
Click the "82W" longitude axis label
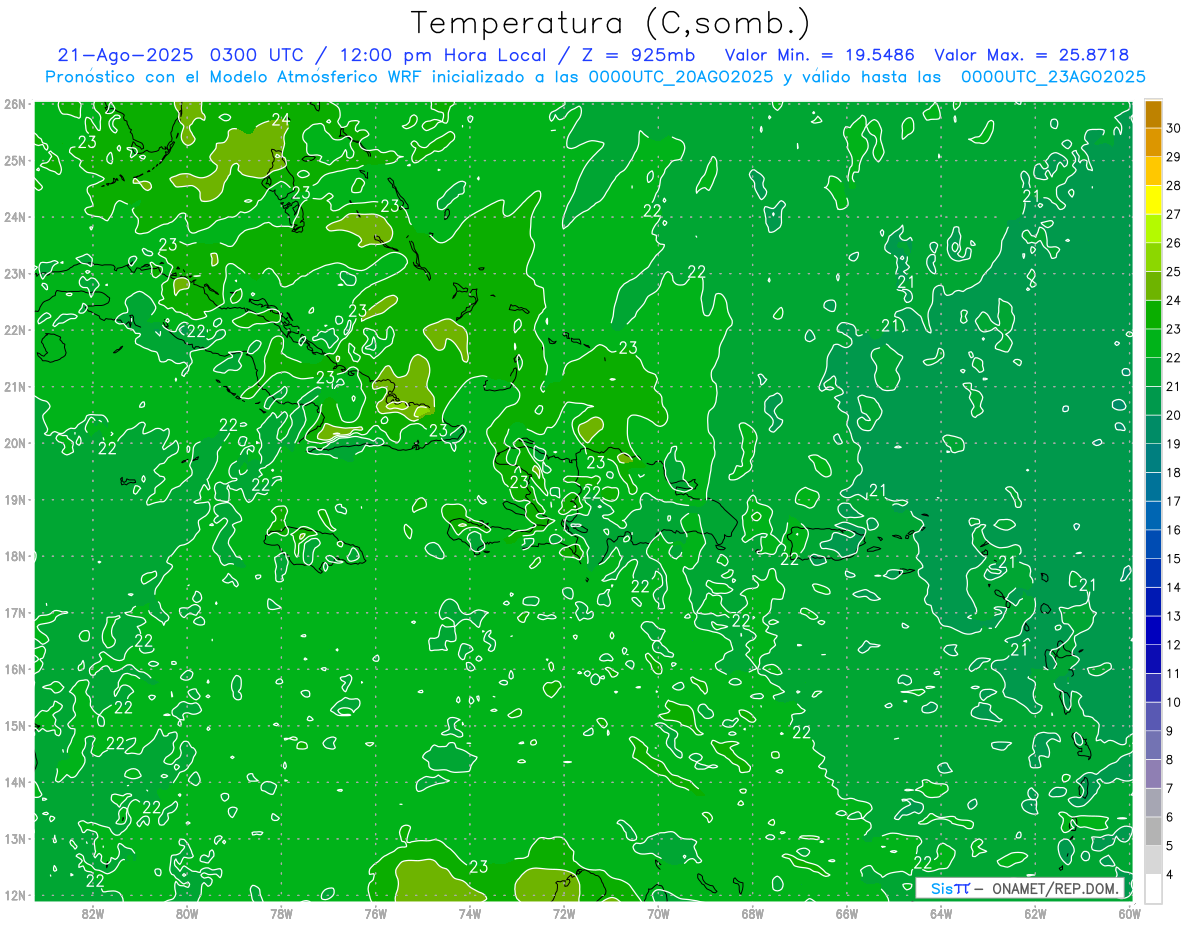93,913
